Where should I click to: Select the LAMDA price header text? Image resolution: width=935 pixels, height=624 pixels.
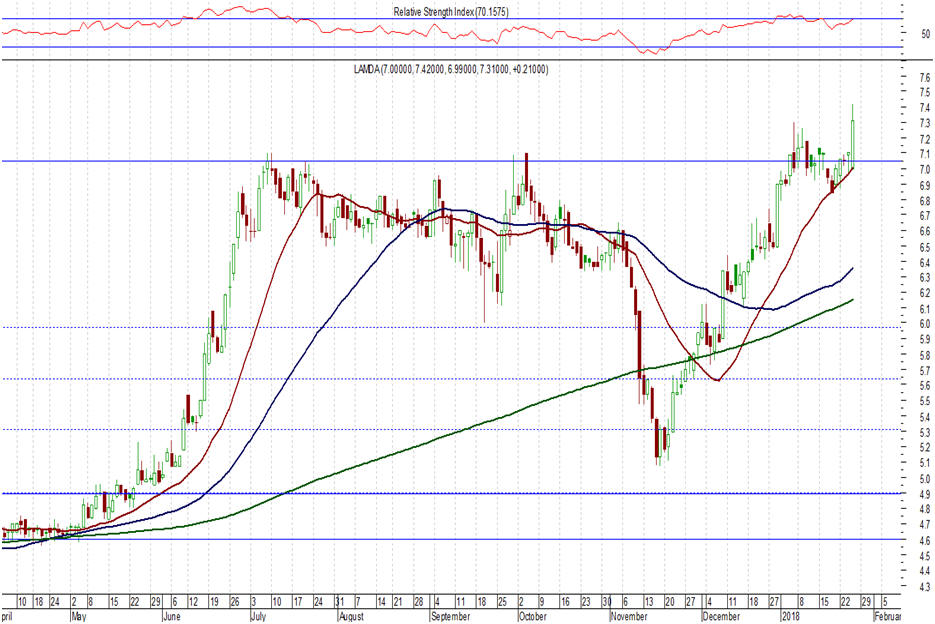click(x=451, y=69)
